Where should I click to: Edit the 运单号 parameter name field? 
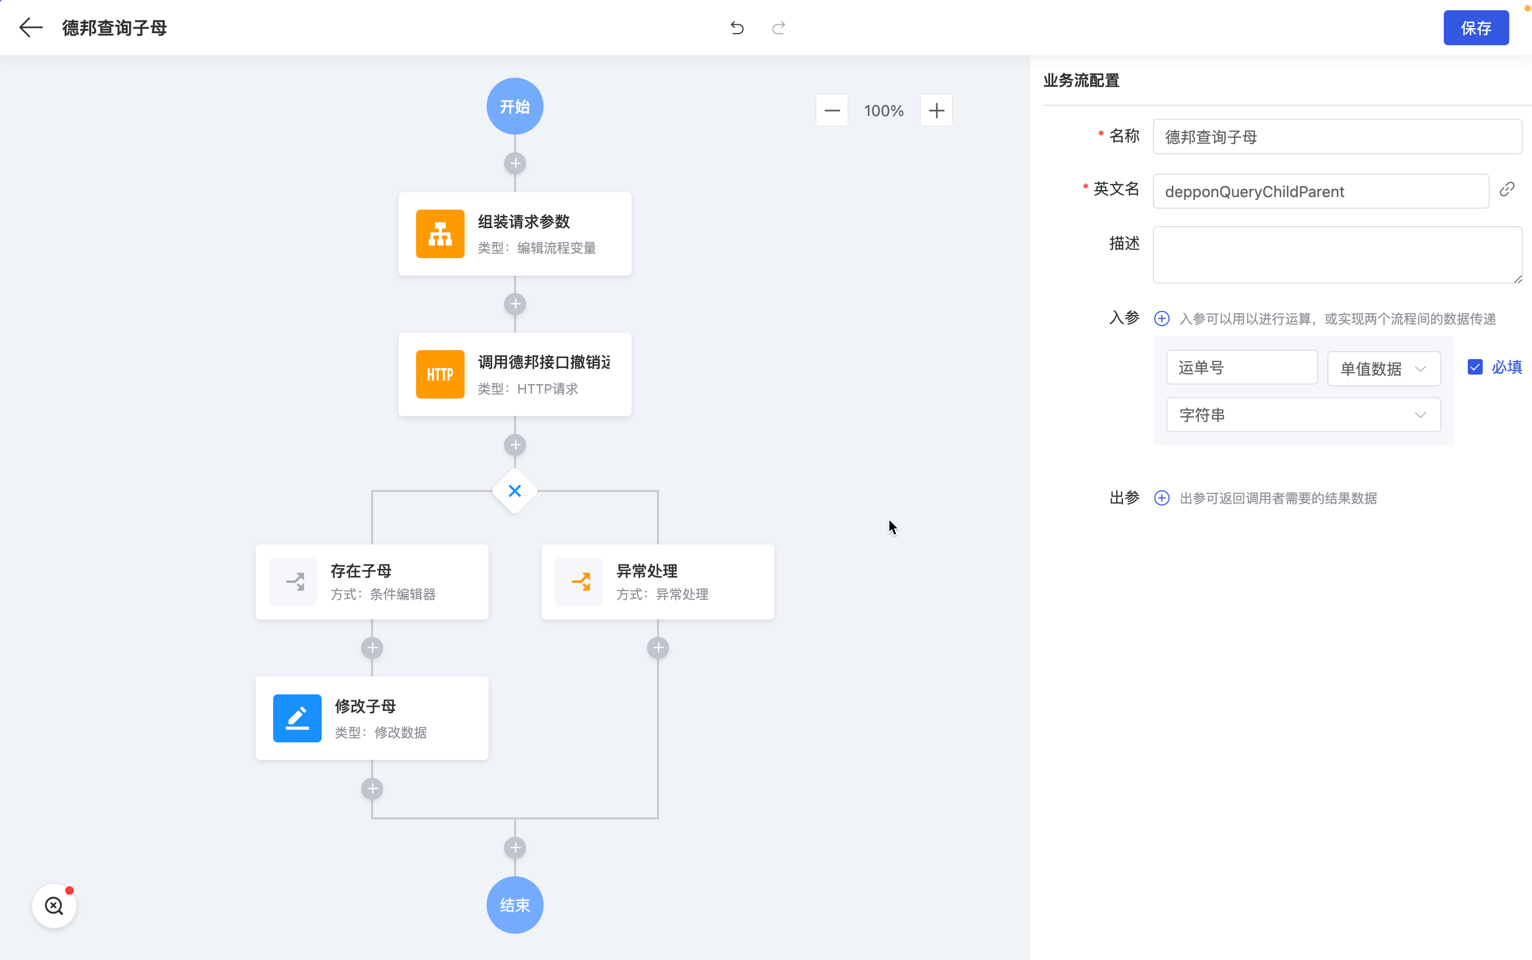pos(1241,367)
